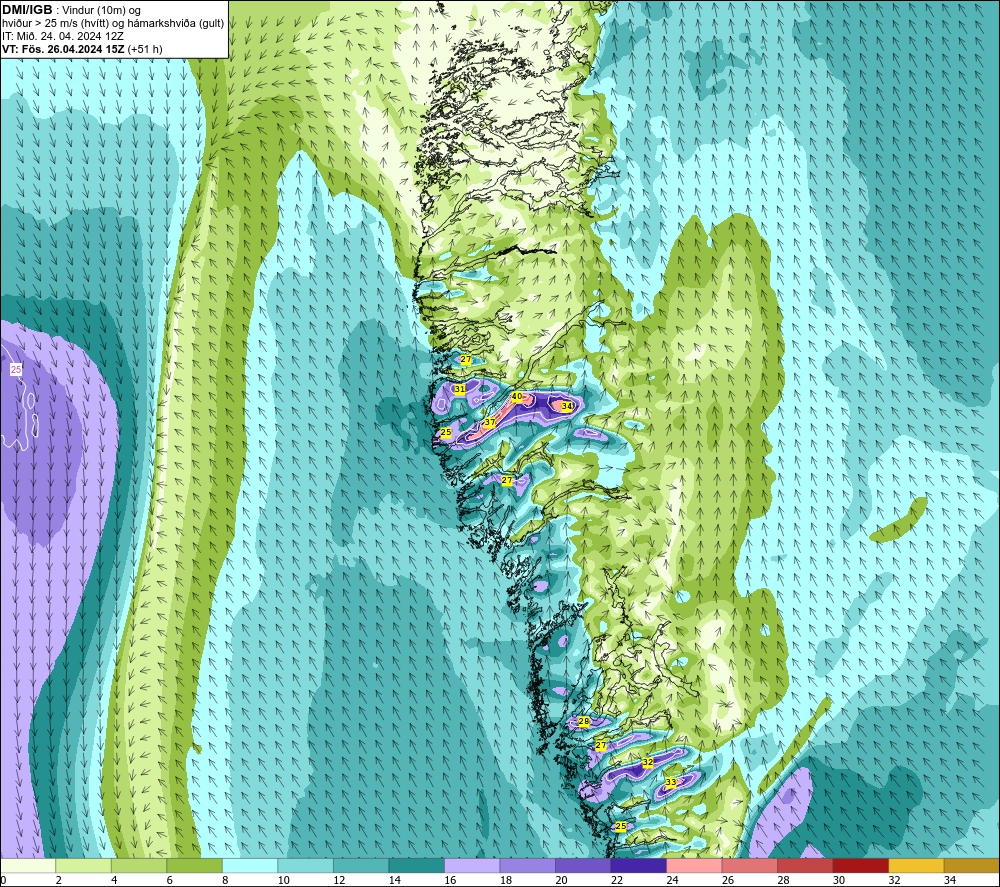The width and height of the screenshot is (1000, 887).
Task: Pick the 30–32 m/s dark red legend swatch
Action: [x=860, y=865]
